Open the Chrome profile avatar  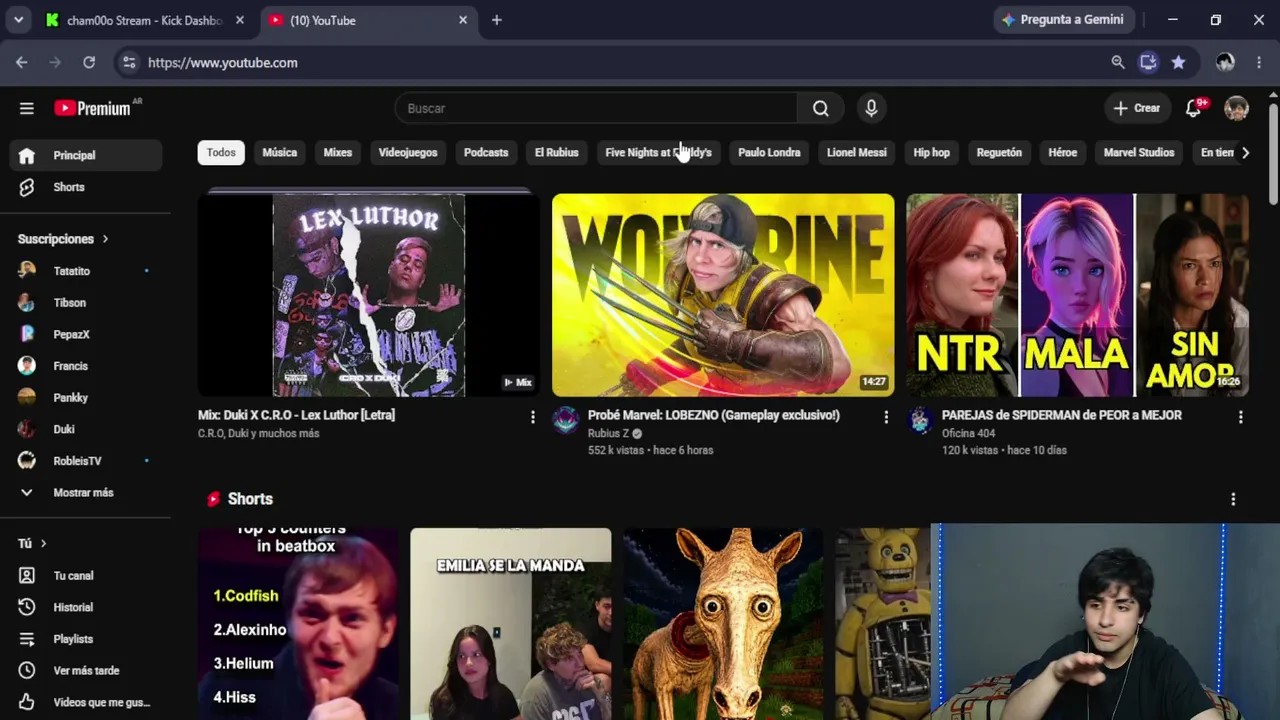(1225, 62)
